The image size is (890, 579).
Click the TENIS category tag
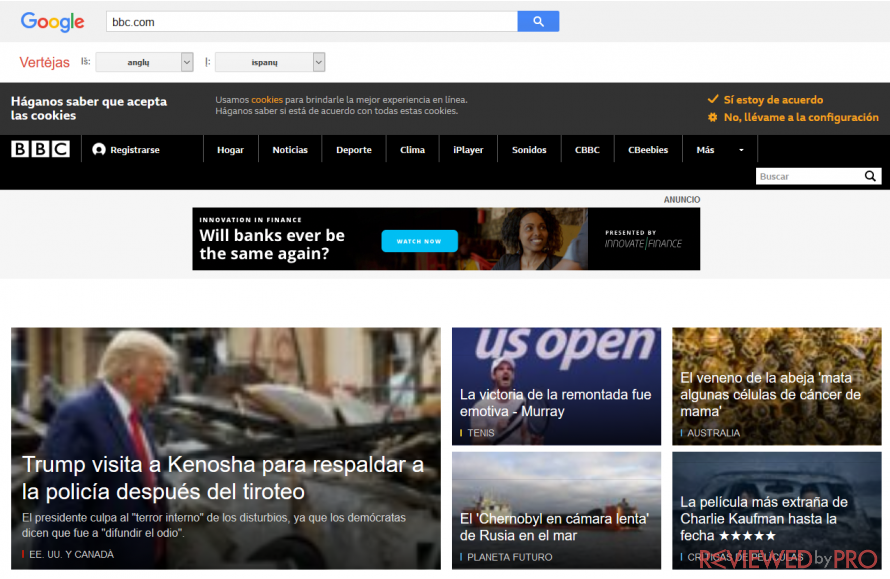click(x=481, y=433)
